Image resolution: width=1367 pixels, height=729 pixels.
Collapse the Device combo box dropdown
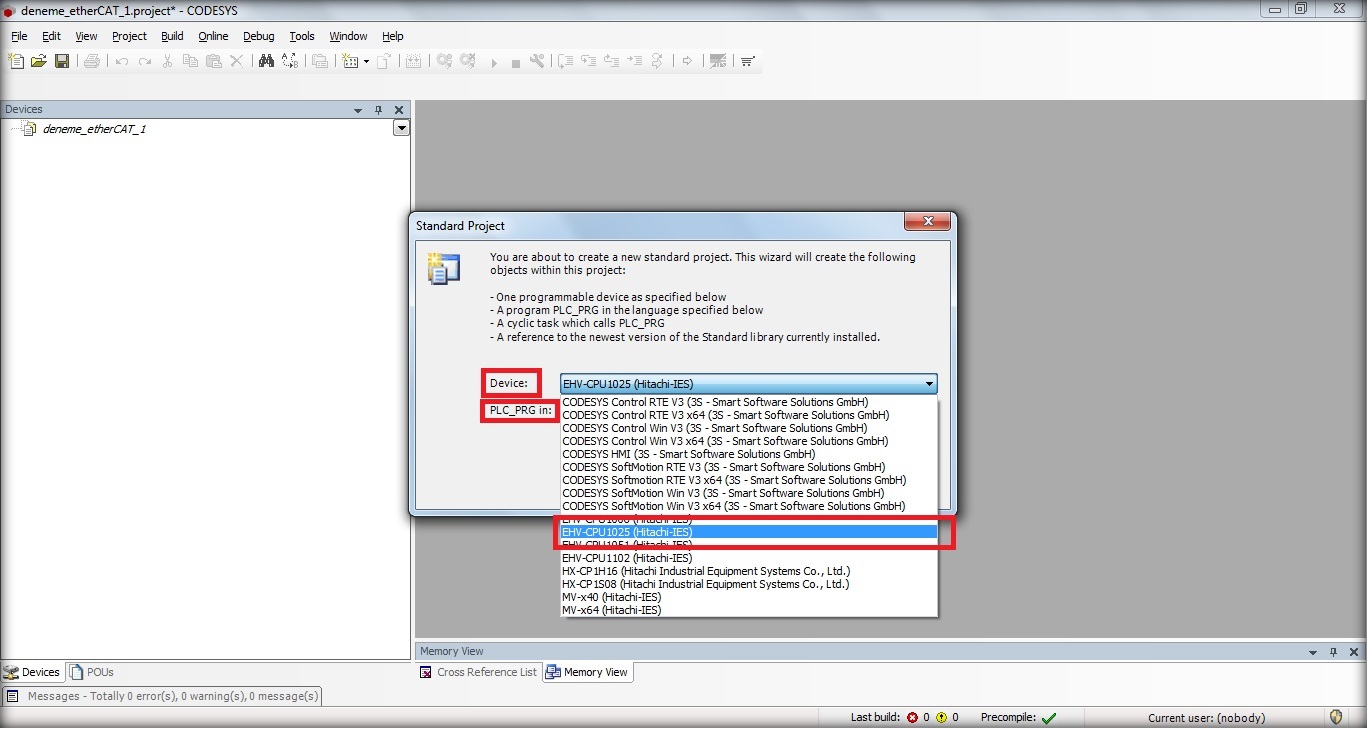coord(929,384)
